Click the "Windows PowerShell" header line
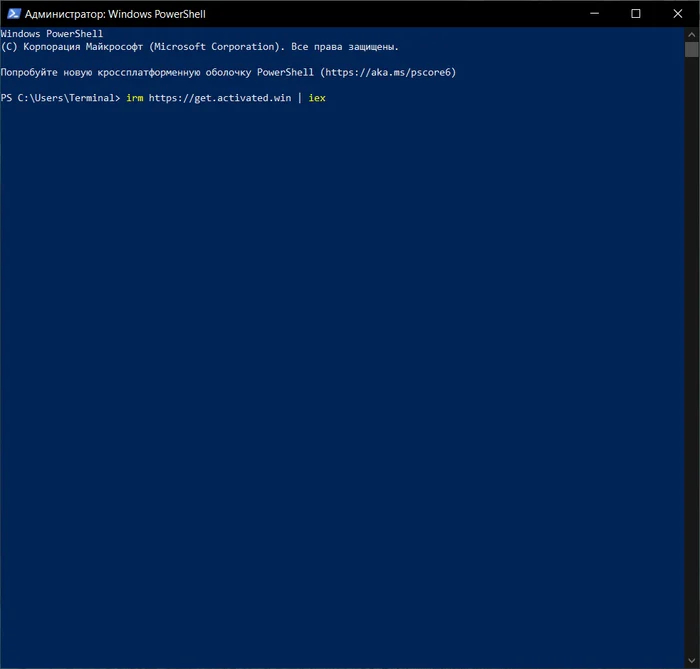Screen dimensions: 700x669 [52, 34]
